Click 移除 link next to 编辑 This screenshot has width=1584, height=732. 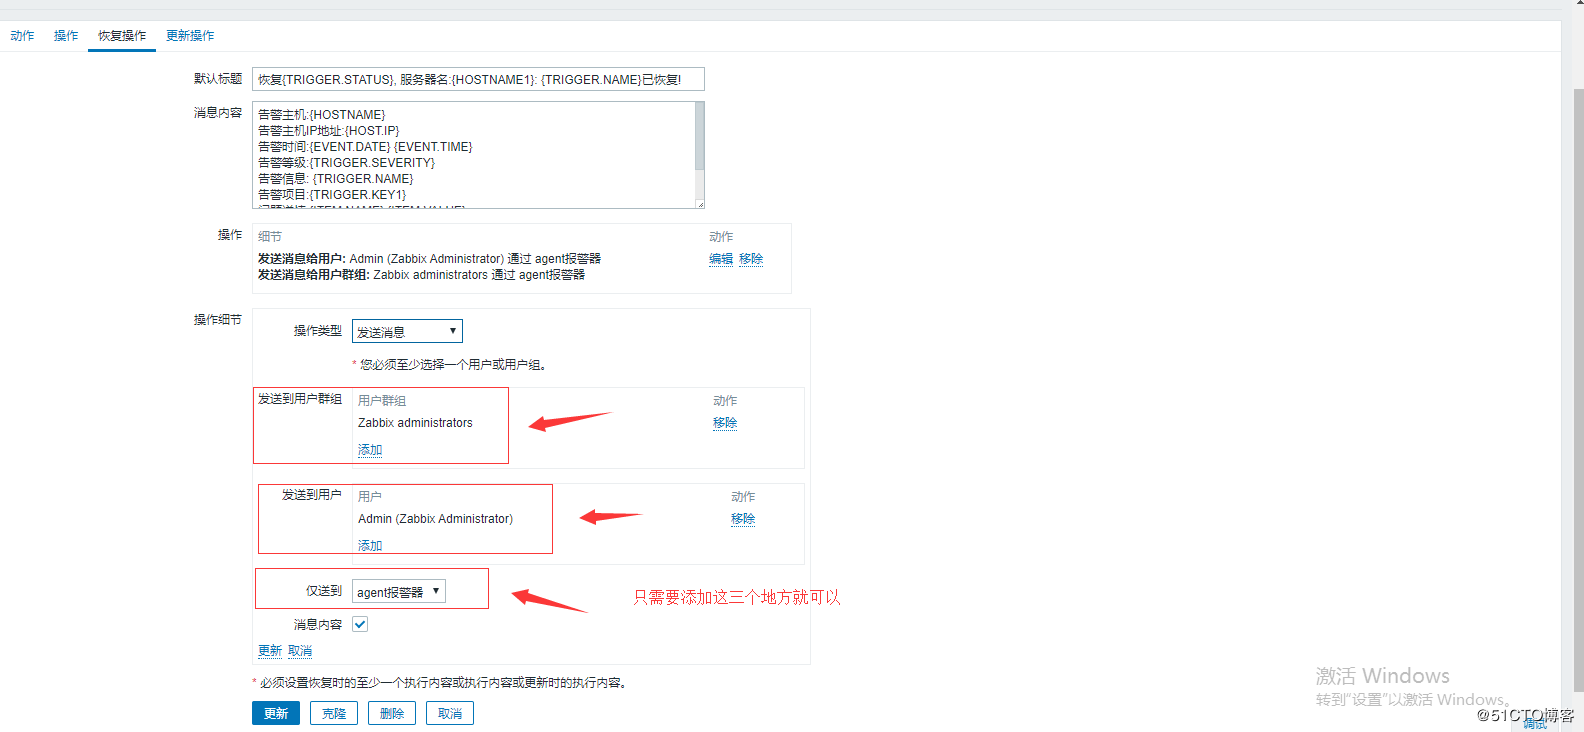coord(751,259)
